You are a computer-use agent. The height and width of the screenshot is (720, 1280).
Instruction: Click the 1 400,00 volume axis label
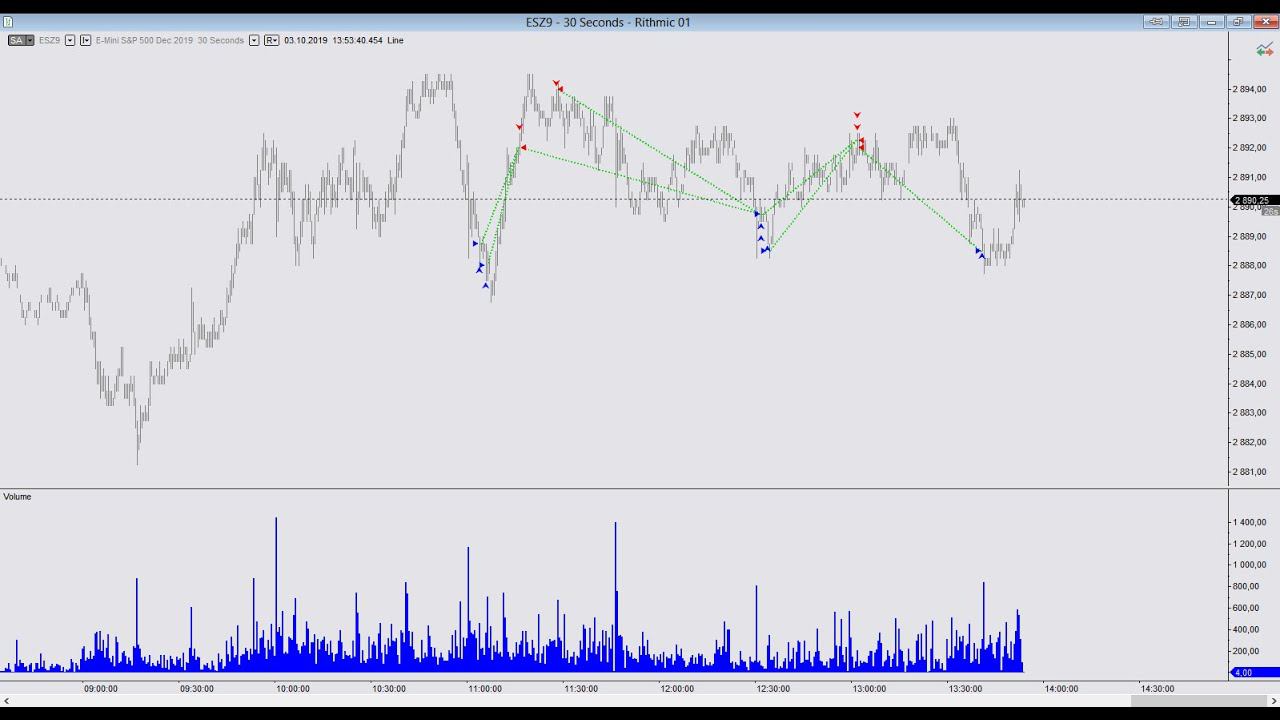(1250, 522)
